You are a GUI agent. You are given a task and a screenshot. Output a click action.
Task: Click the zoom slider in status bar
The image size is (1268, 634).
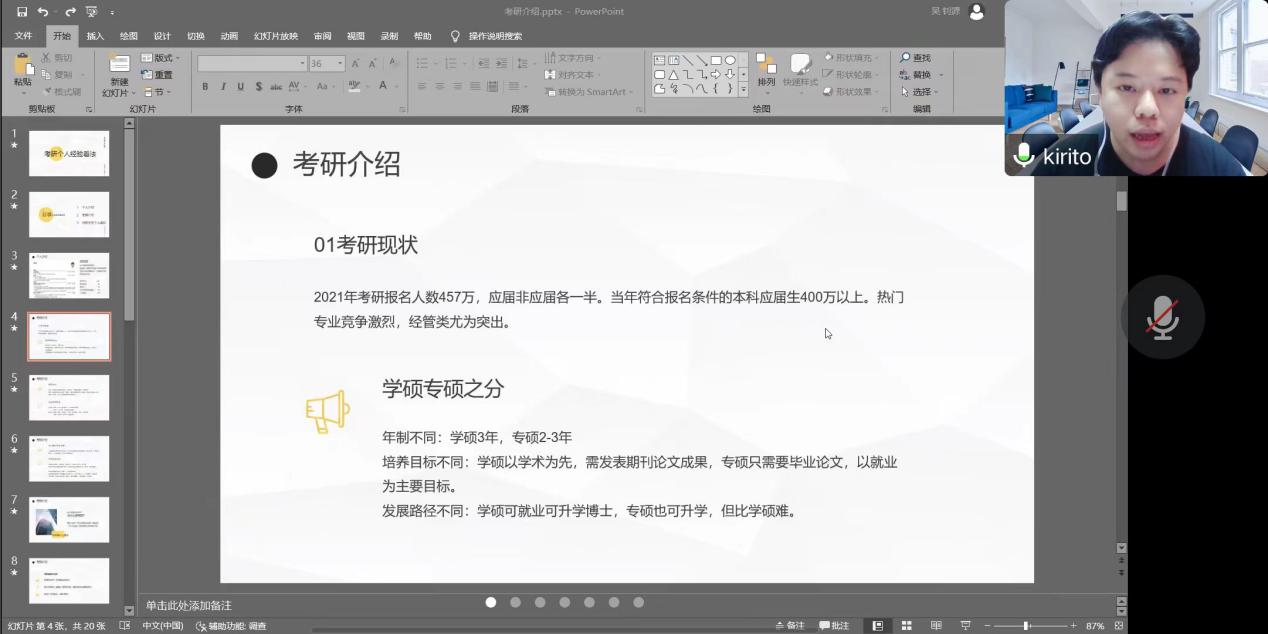pos(1025,626)
